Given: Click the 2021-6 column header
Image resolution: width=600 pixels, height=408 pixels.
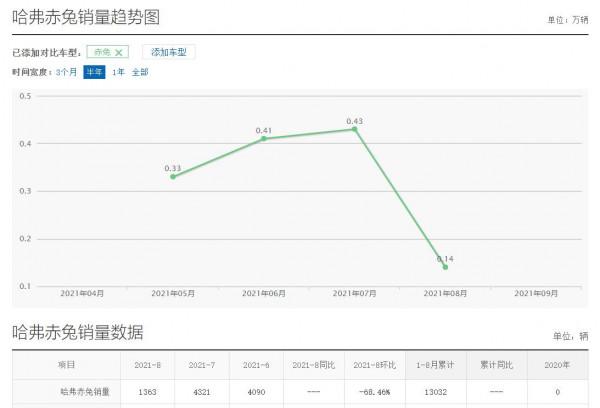Looking at the screenshot, I should point(256,365).
